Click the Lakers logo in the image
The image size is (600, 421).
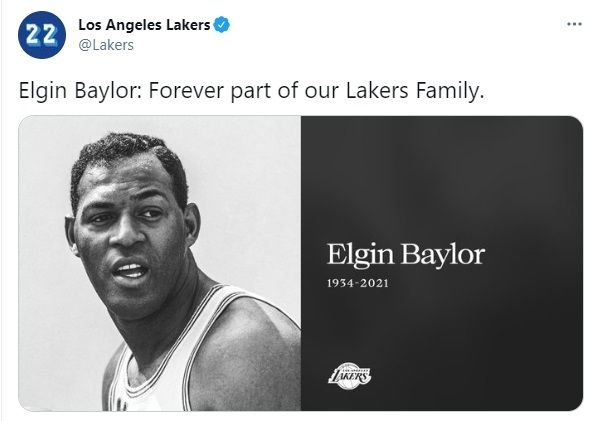(x=350, y=374)
